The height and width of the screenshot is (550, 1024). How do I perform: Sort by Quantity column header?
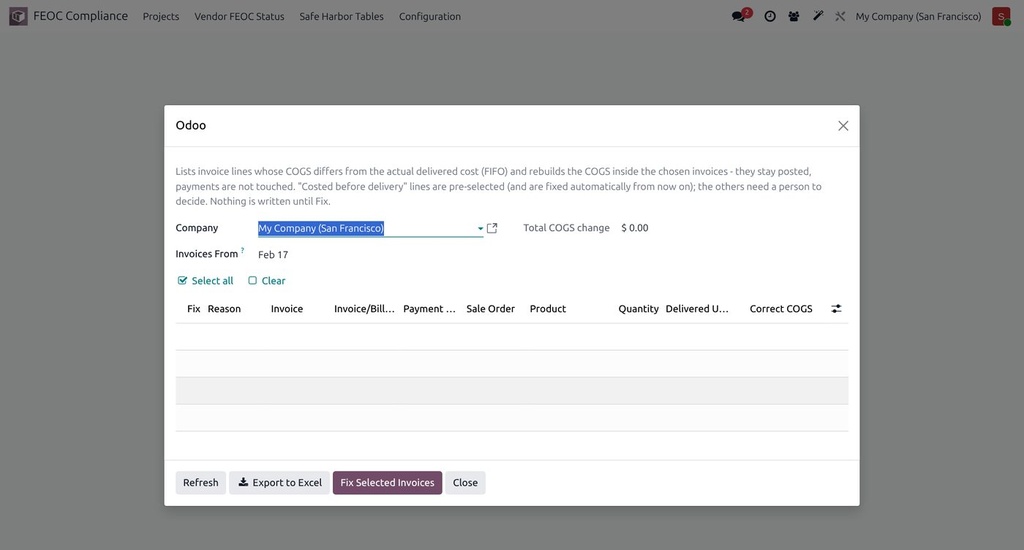[x=638, y=309]
